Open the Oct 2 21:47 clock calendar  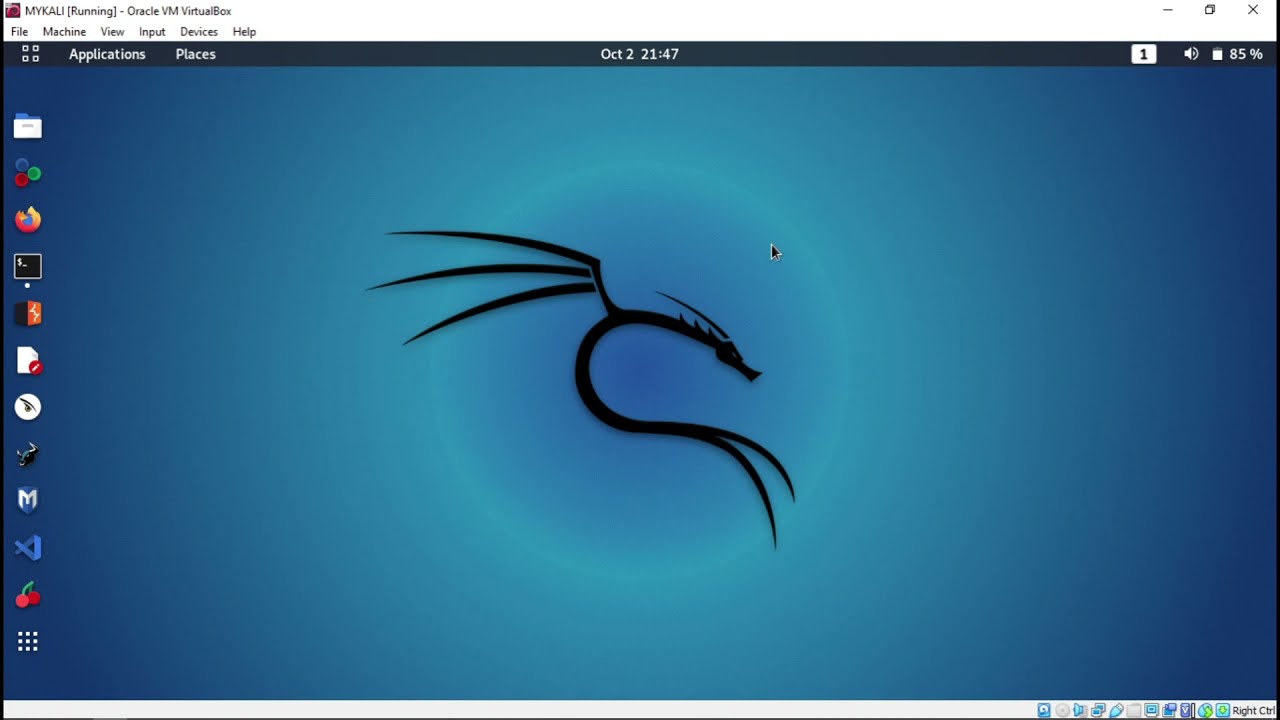640,54
